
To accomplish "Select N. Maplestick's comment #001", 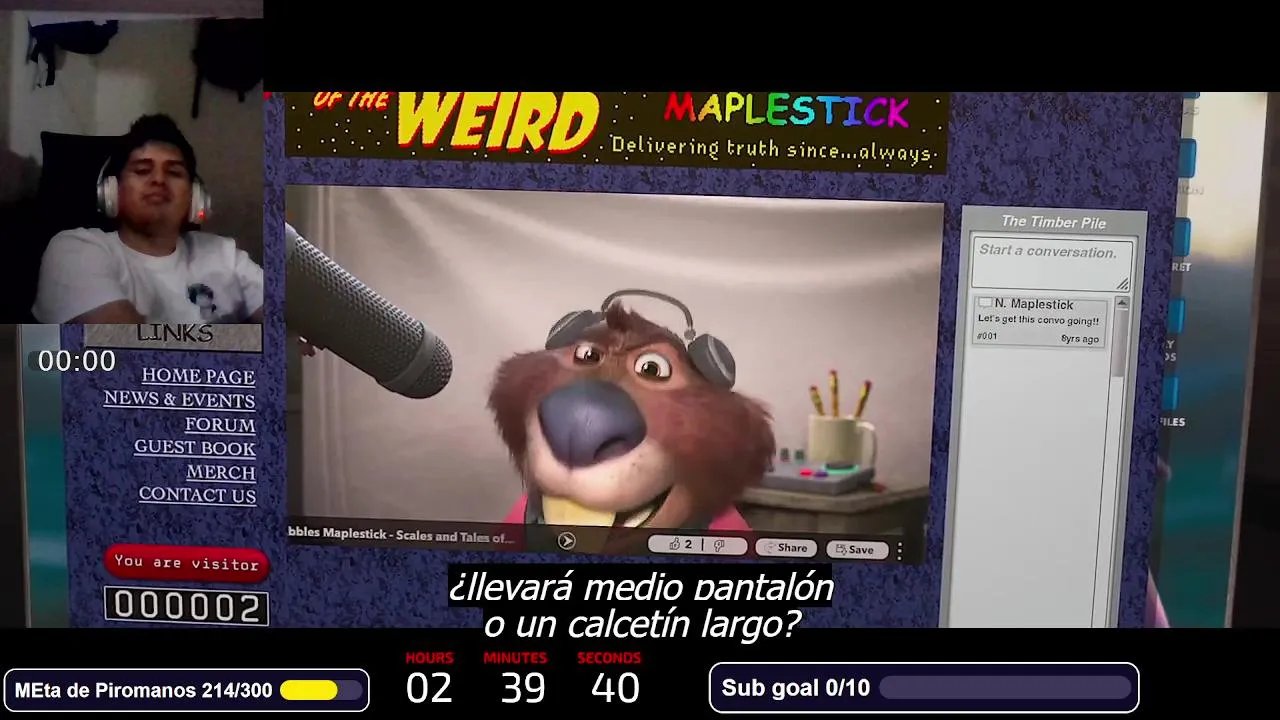I will (1040, 321).
